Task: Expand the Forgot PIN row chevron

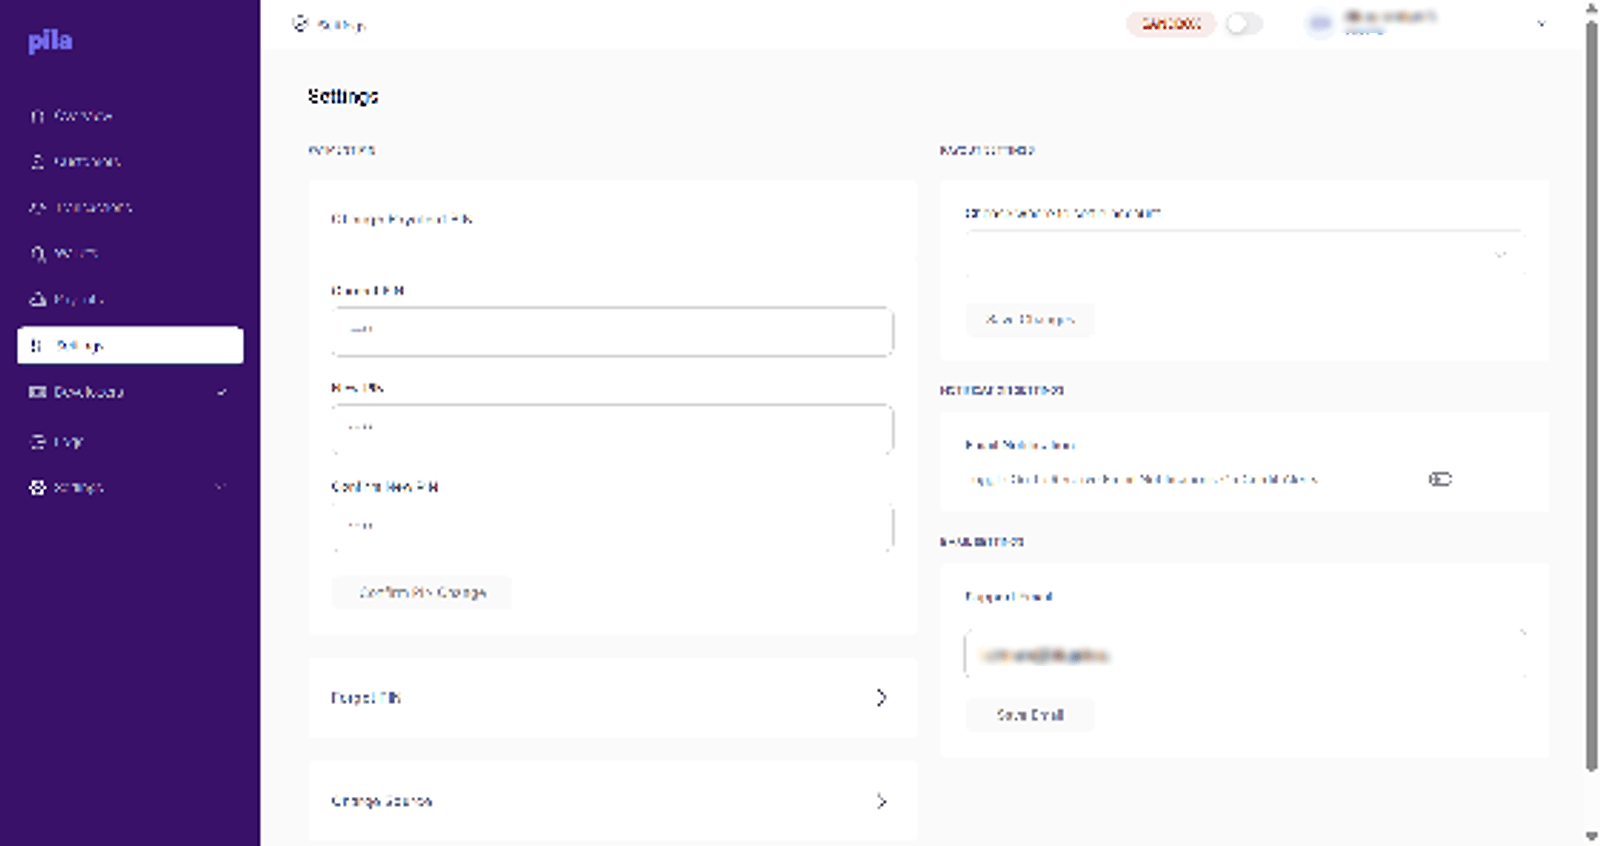Action: coord(881,697)
